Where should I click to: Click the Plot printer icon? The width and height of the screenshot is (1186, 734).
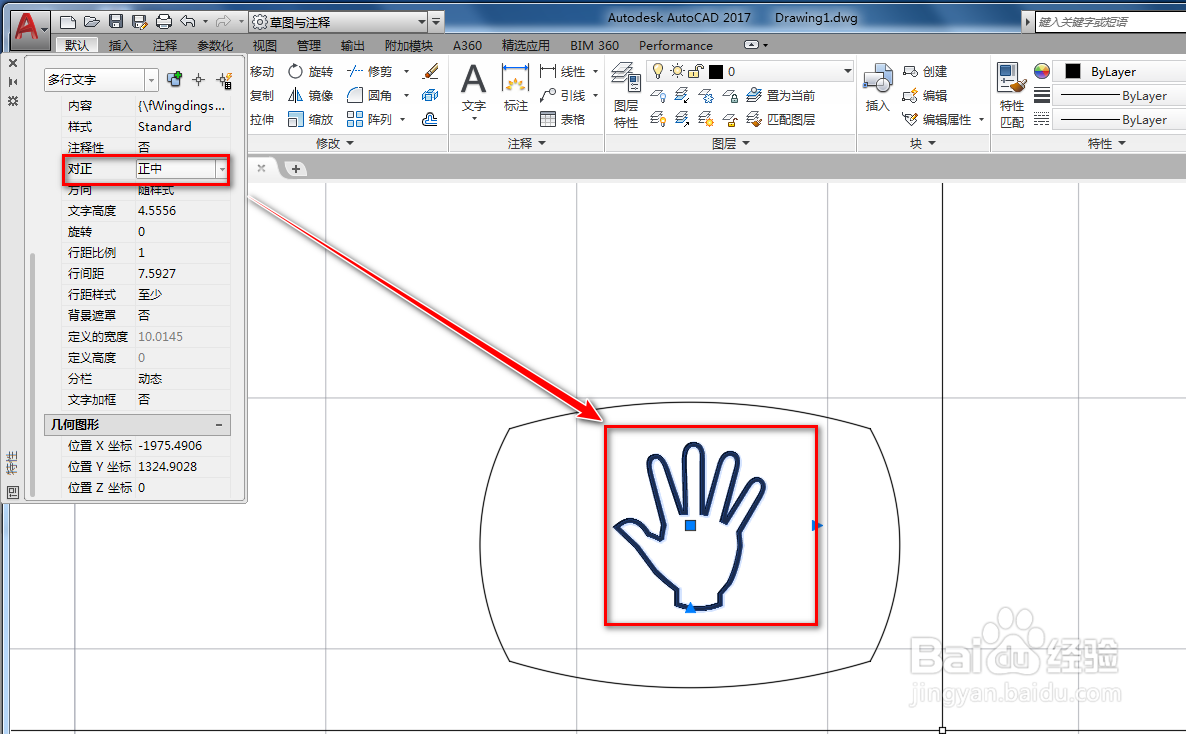tap(163, 22)
